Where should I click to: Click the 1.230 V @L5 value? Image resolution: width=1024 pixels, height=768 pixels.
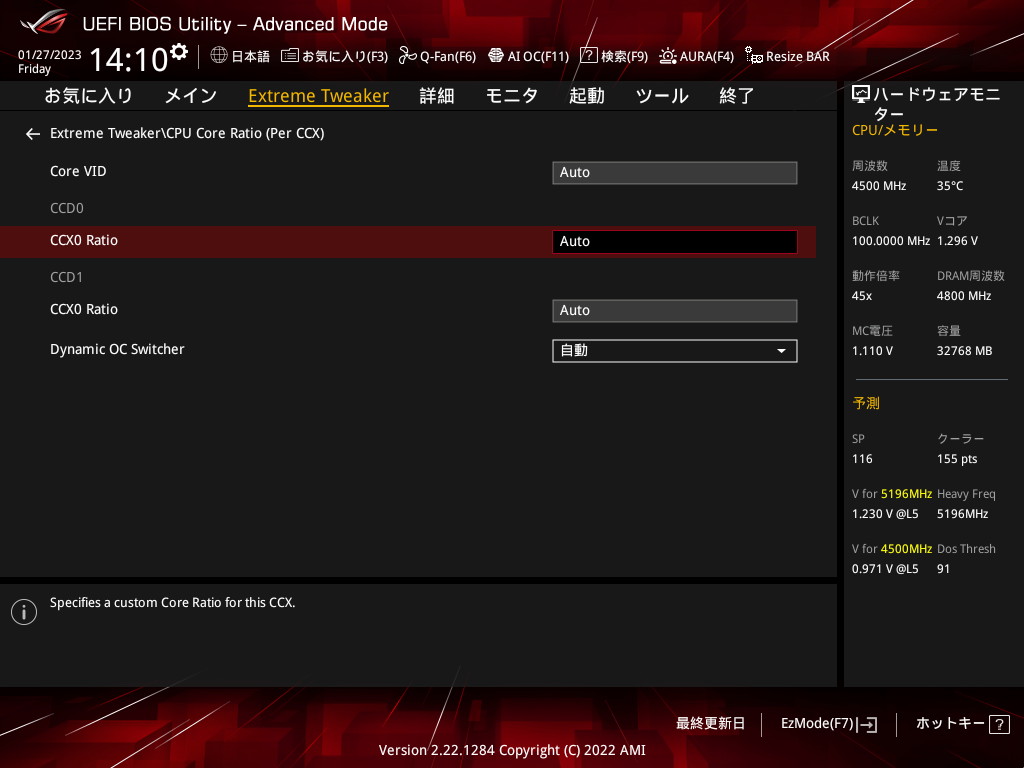click(x=885, y=514)
